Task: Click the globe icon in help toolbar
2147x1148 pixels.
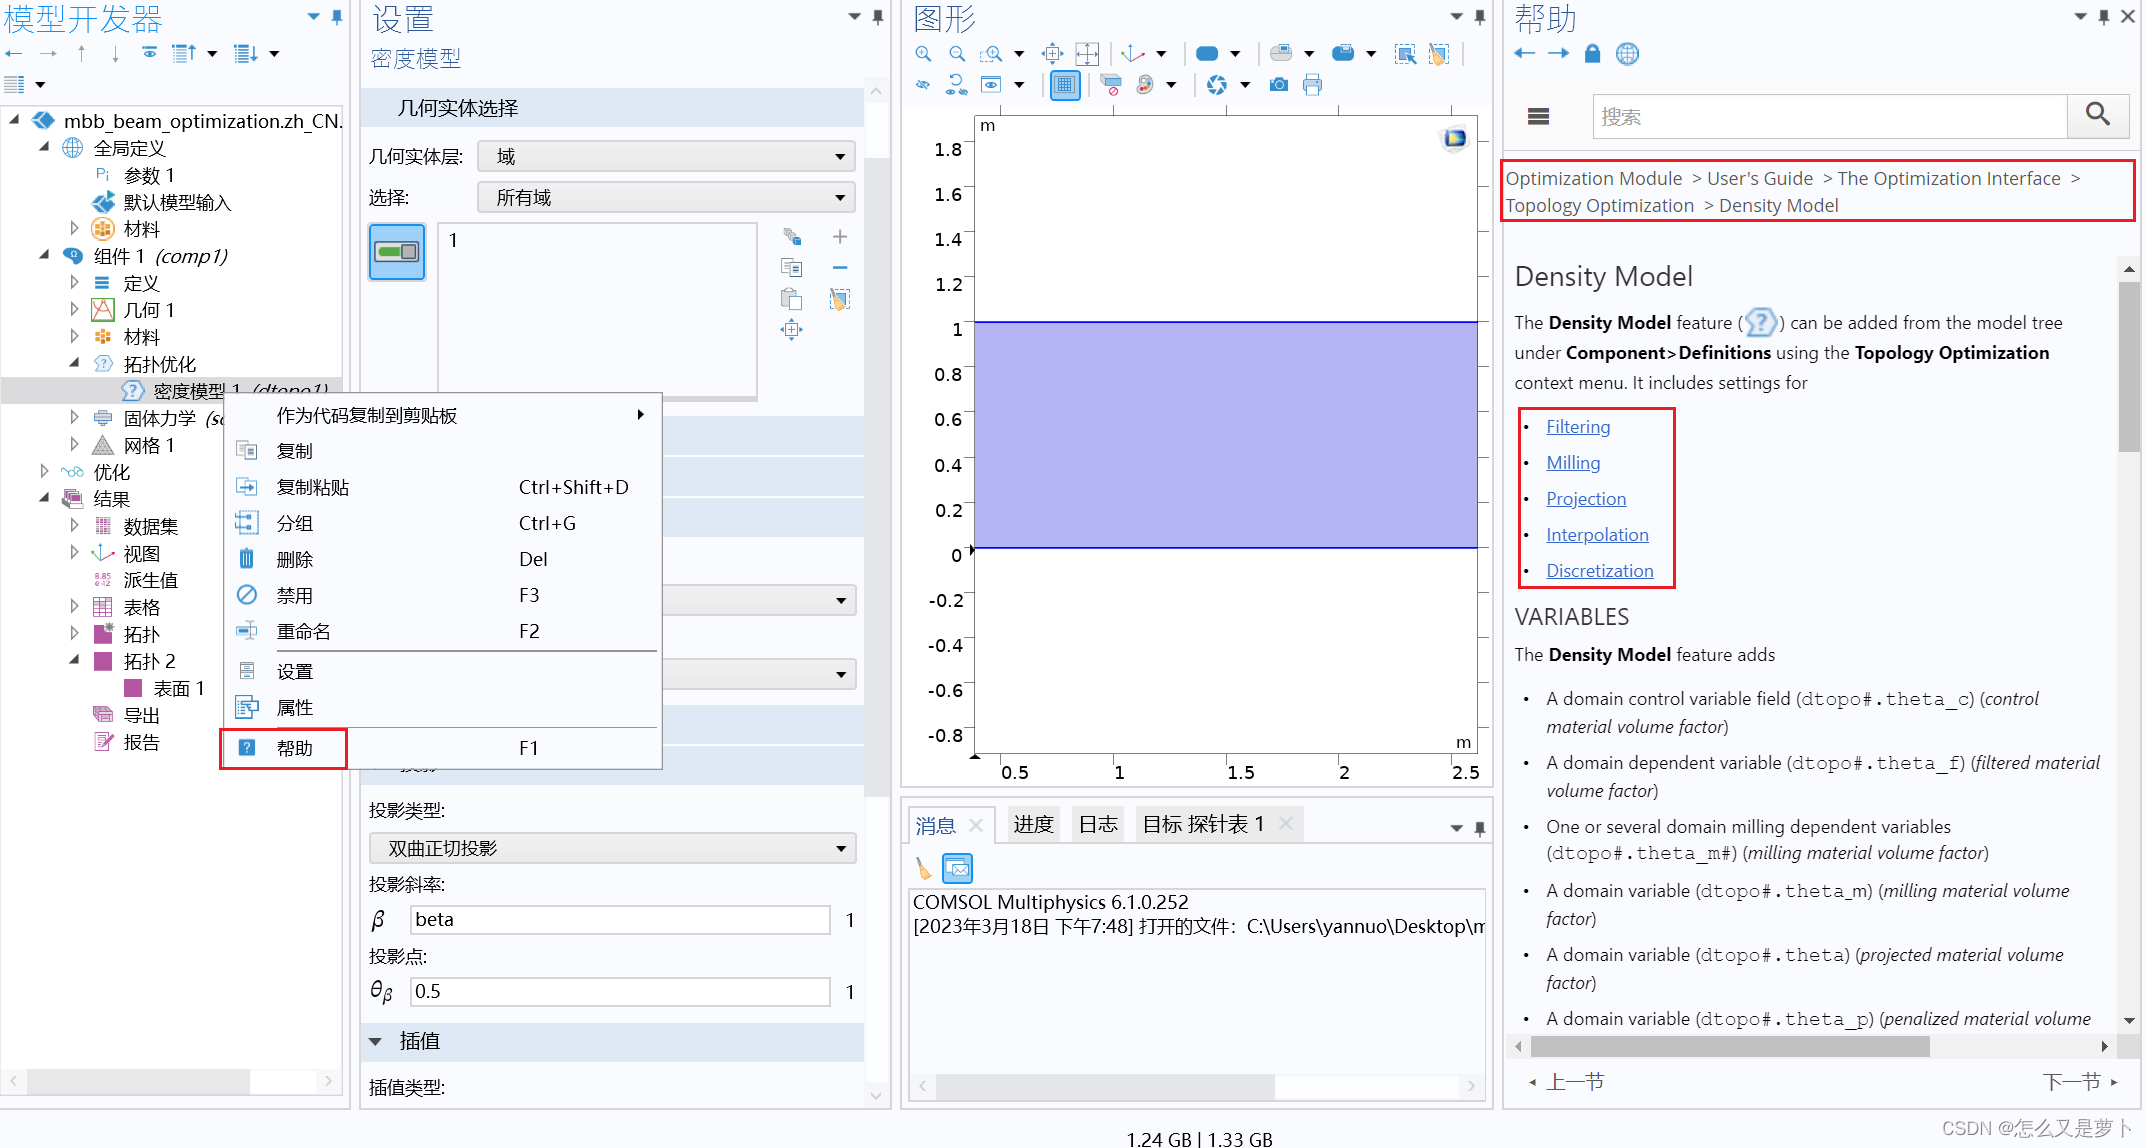Action: [1628, 54]
